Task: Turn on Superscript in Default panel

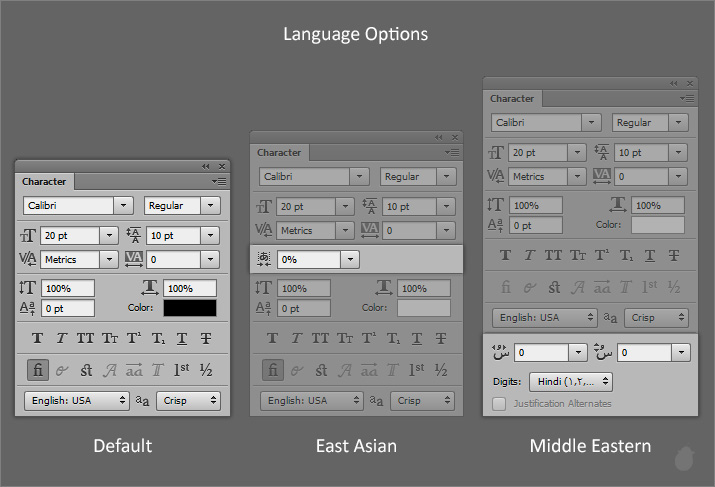Action: pyautogui.click(x=133, y=338)
